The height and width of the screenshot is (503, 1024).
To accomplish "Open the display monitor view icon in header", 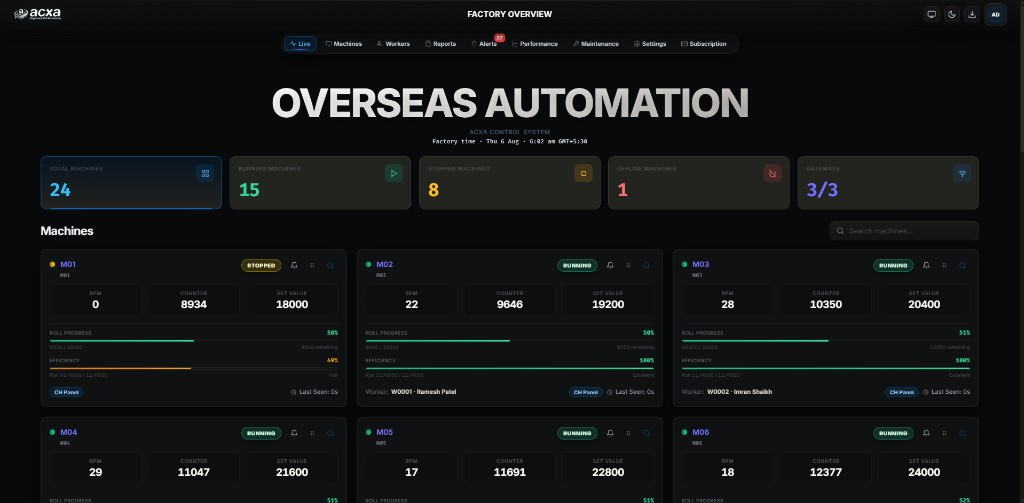I will [x=932, y=14].
